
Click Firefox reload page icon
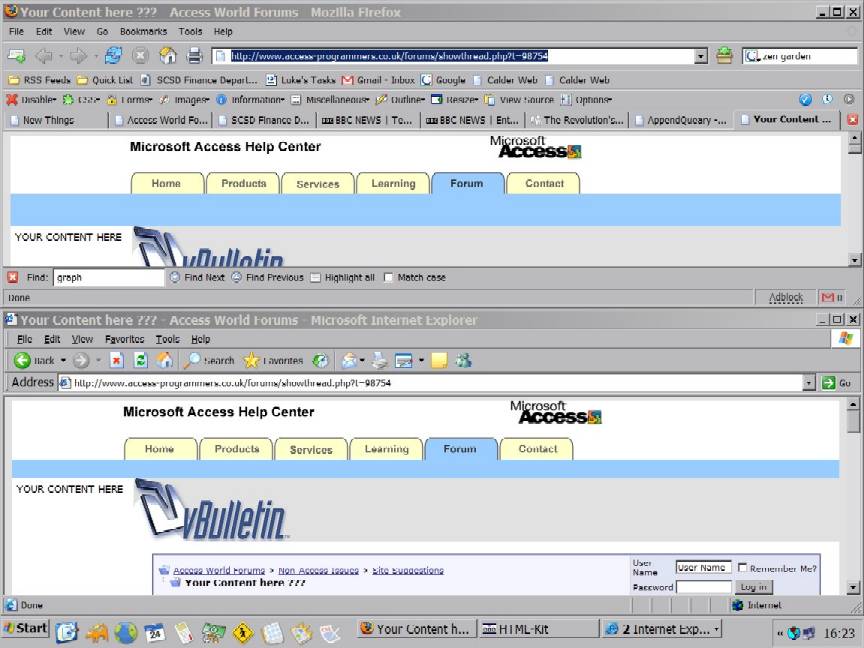[x=114, y=55]
